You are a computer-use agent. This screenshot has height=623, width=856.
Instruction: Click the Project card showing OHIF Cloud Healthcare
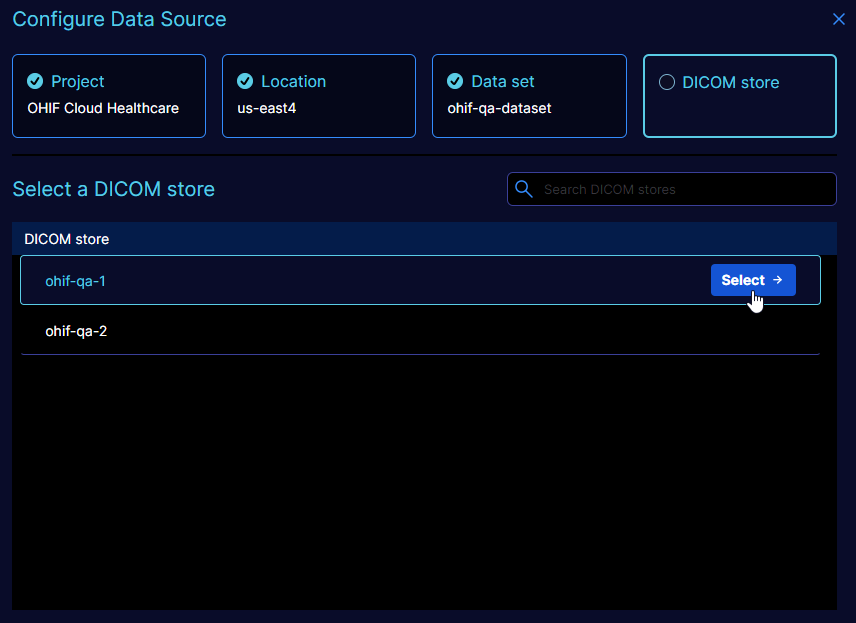click(x=108, y=96)
